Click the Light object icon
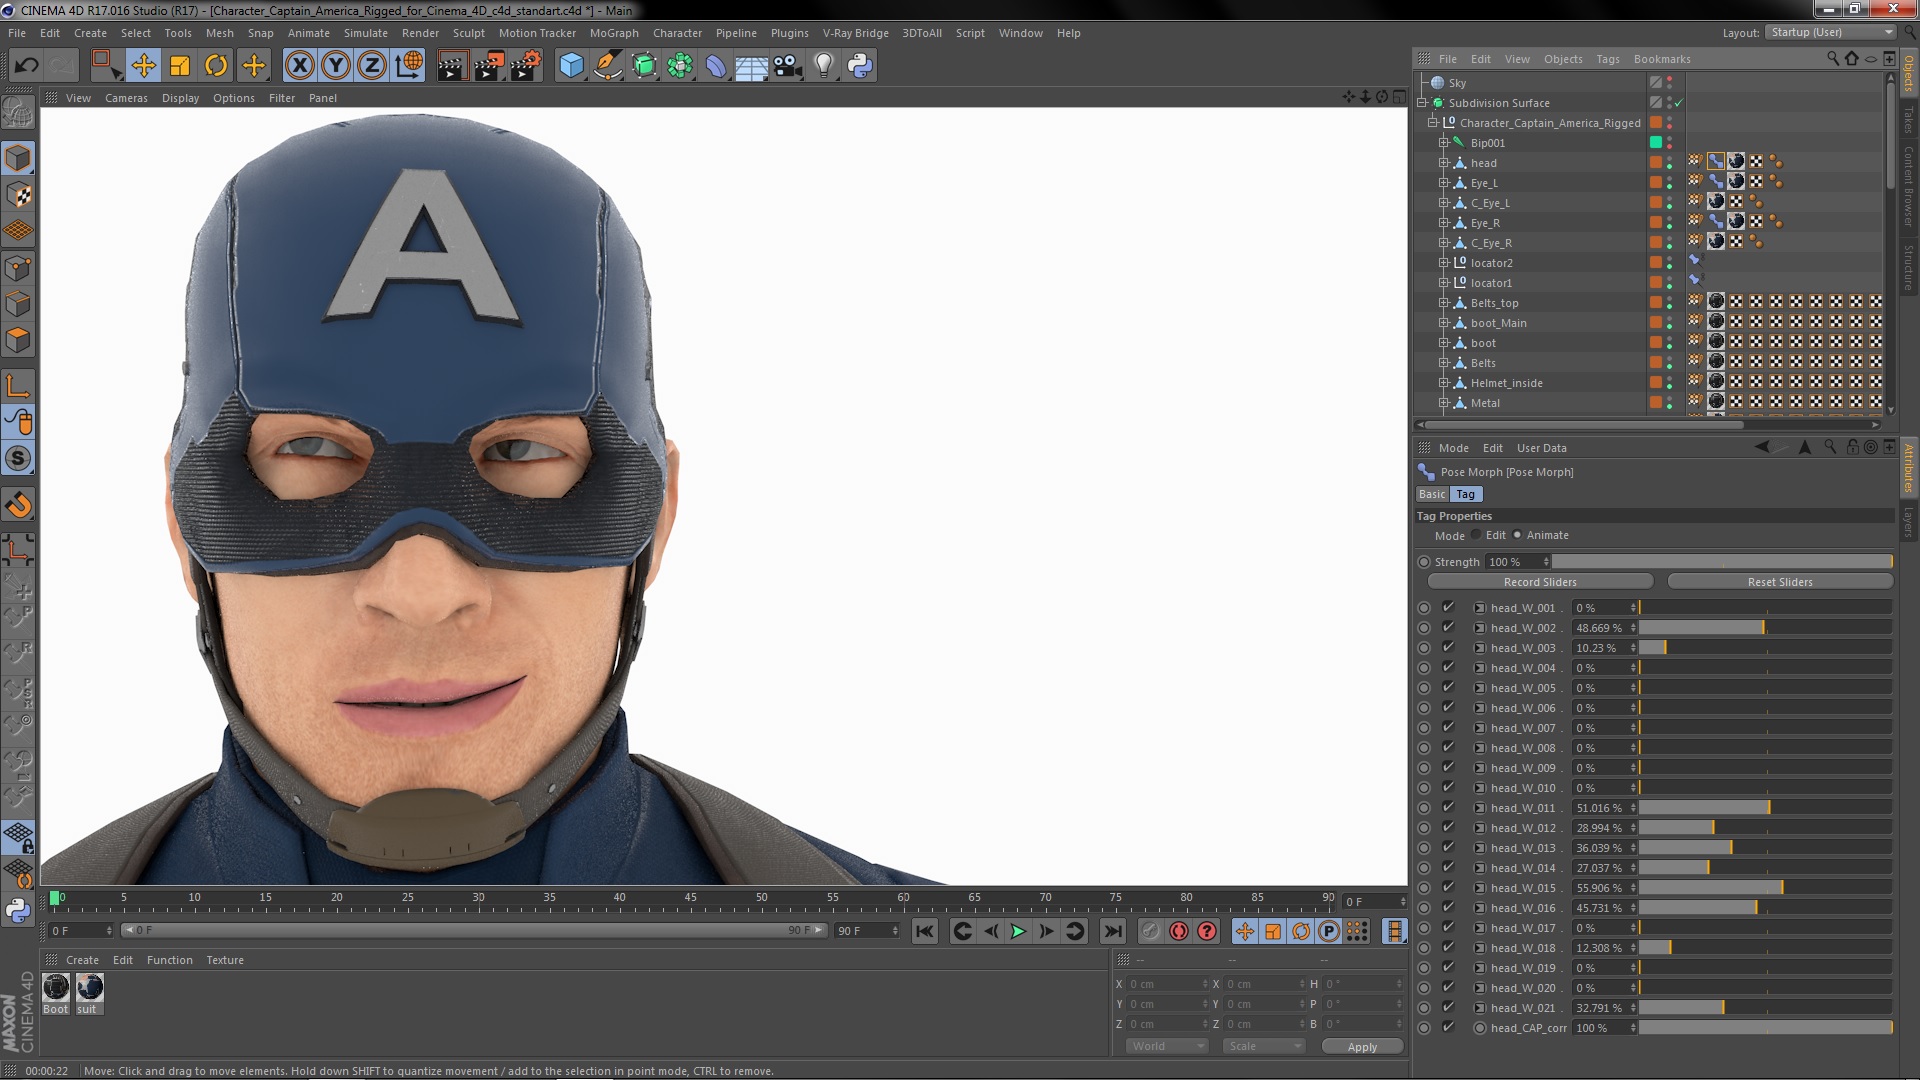This screenshot has height=1080, width=1920. (x=823, y=66)
